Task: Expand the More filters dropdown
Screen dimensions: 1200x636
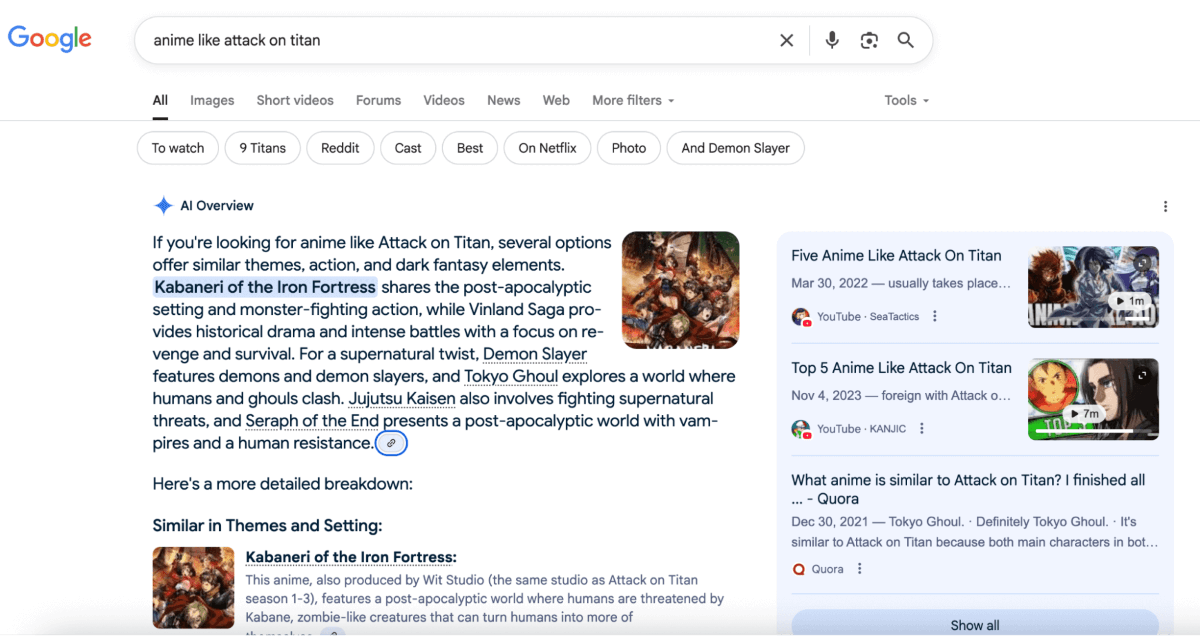Action: [633, 100]
